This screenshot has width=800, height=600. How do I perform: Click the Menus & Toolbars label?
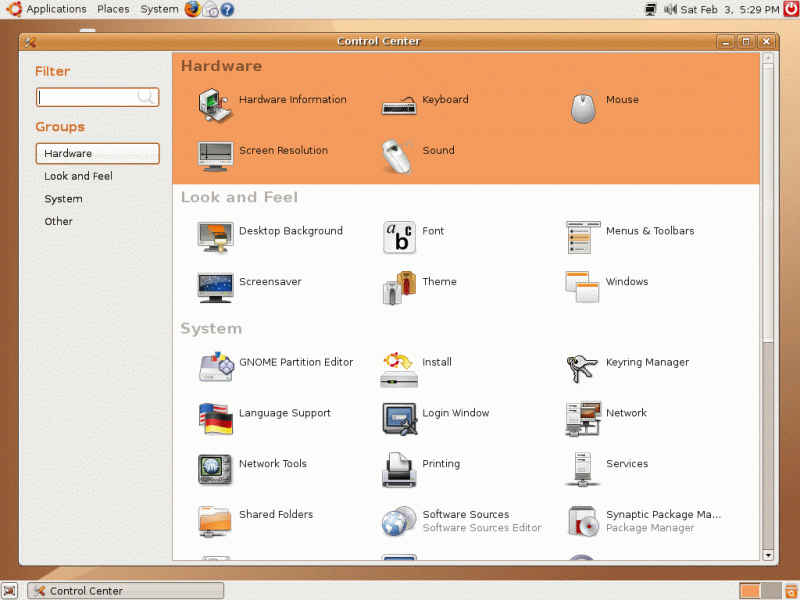(650, 231)
